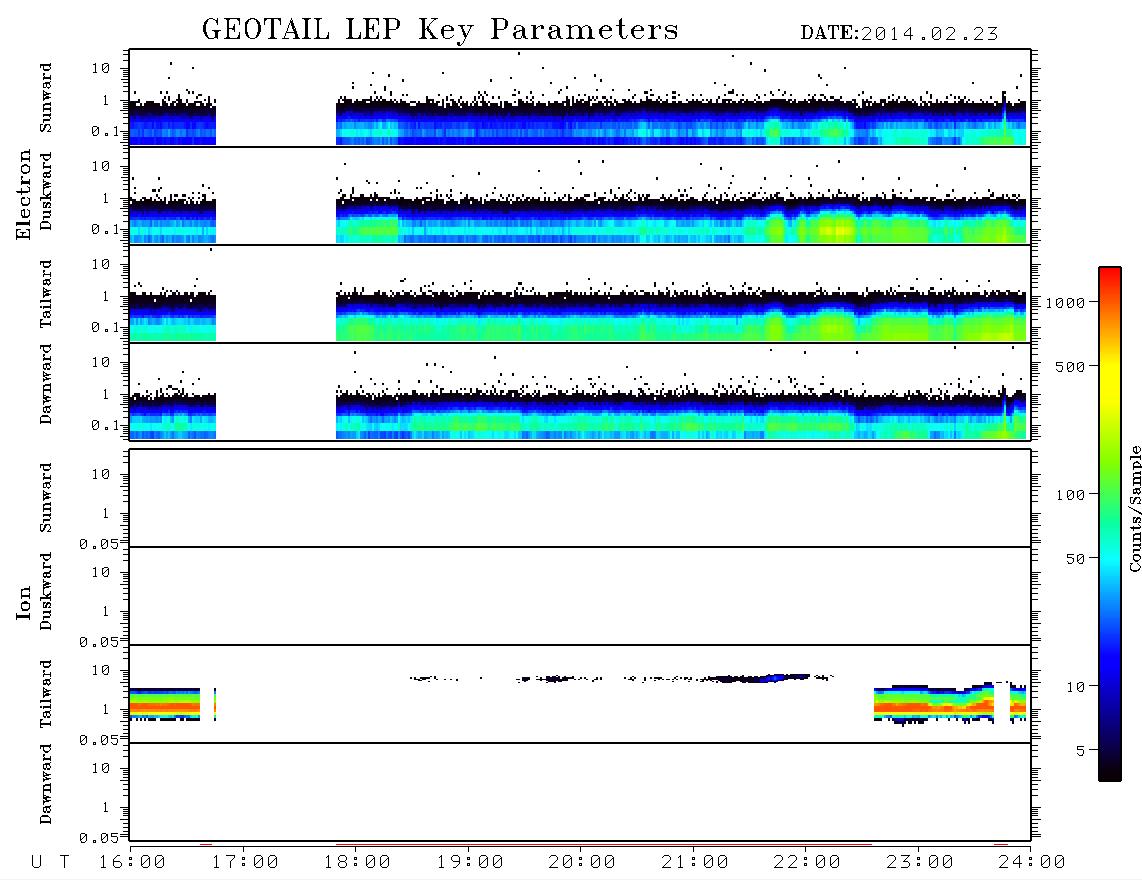Click the "18:00" time tick label

click(x=357, y=863)
